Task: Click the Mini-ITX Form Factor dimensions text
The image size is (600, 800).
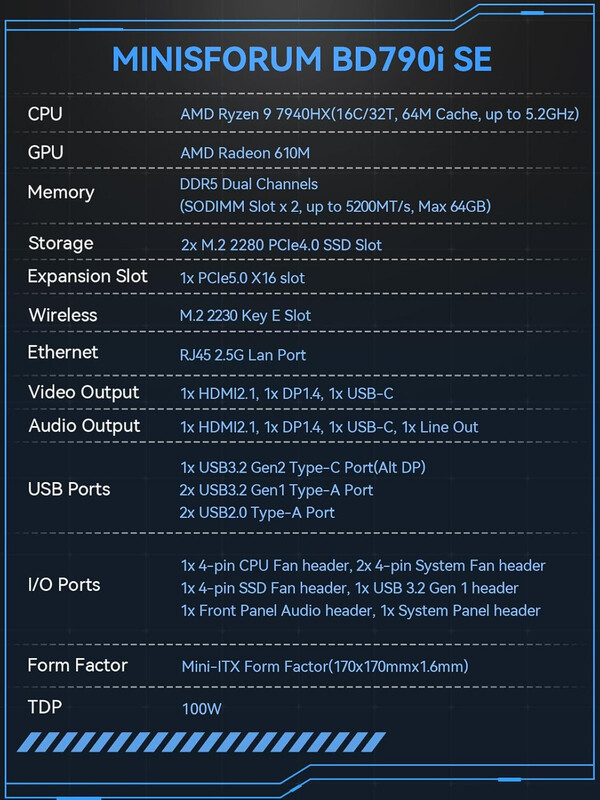Action: [x=325, y=666]
